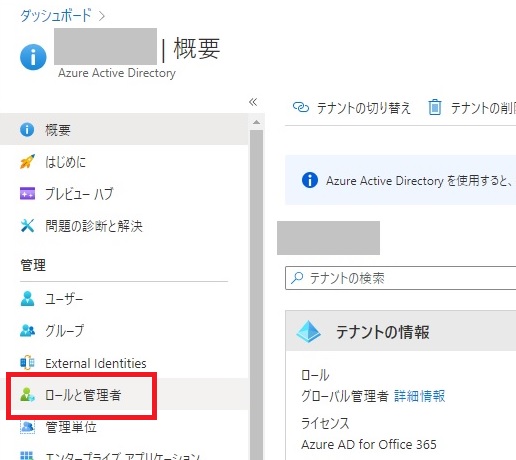
Task: Click the グローバル管理者 role text
Action: (345, 396)
